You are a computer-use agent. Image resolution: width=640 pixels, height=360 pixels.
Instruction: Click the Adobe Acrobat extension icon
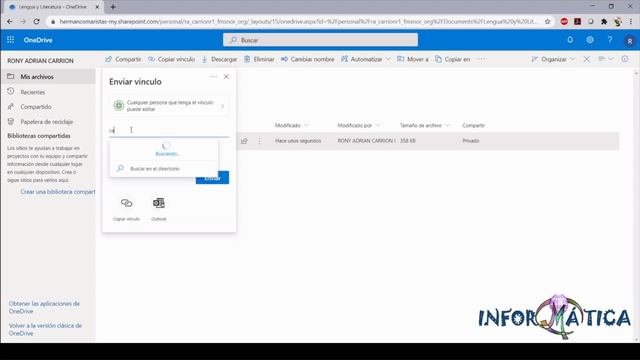click(577, 21)
